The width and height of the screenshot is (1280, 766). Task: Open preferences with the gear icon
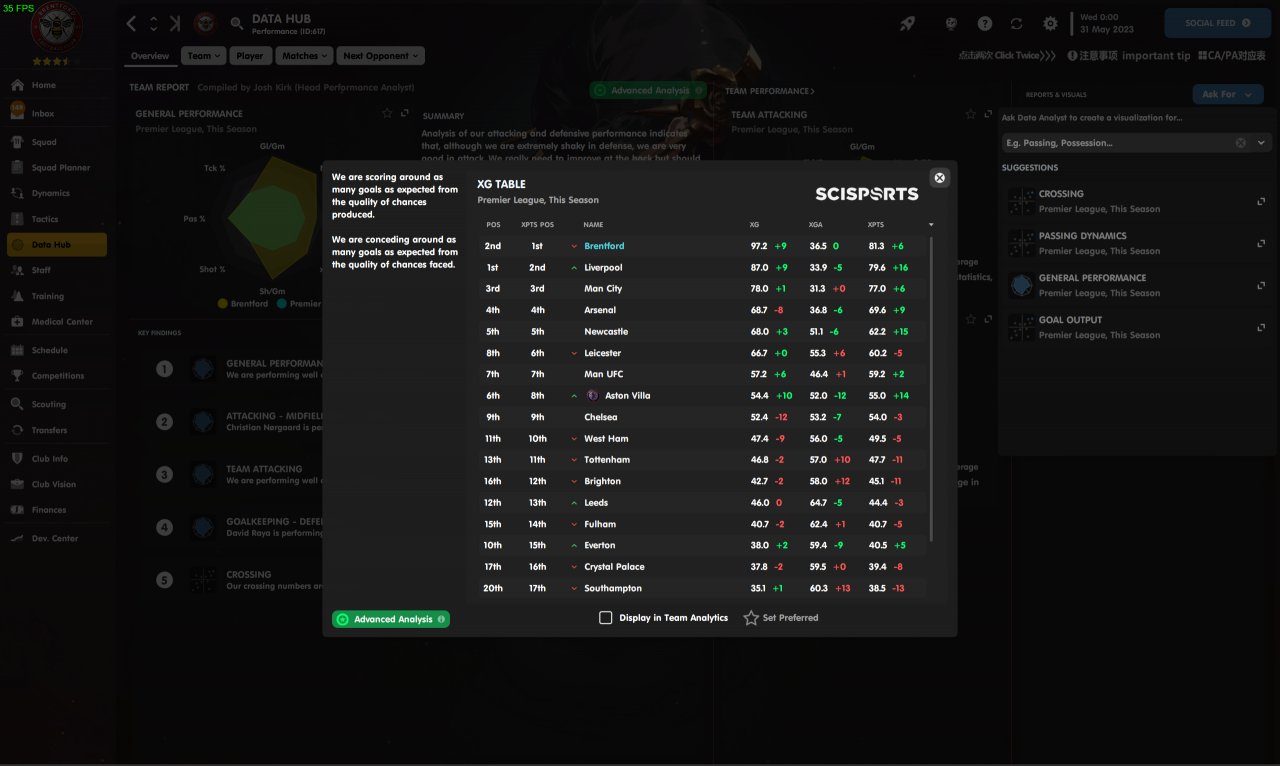point(1050,23)
